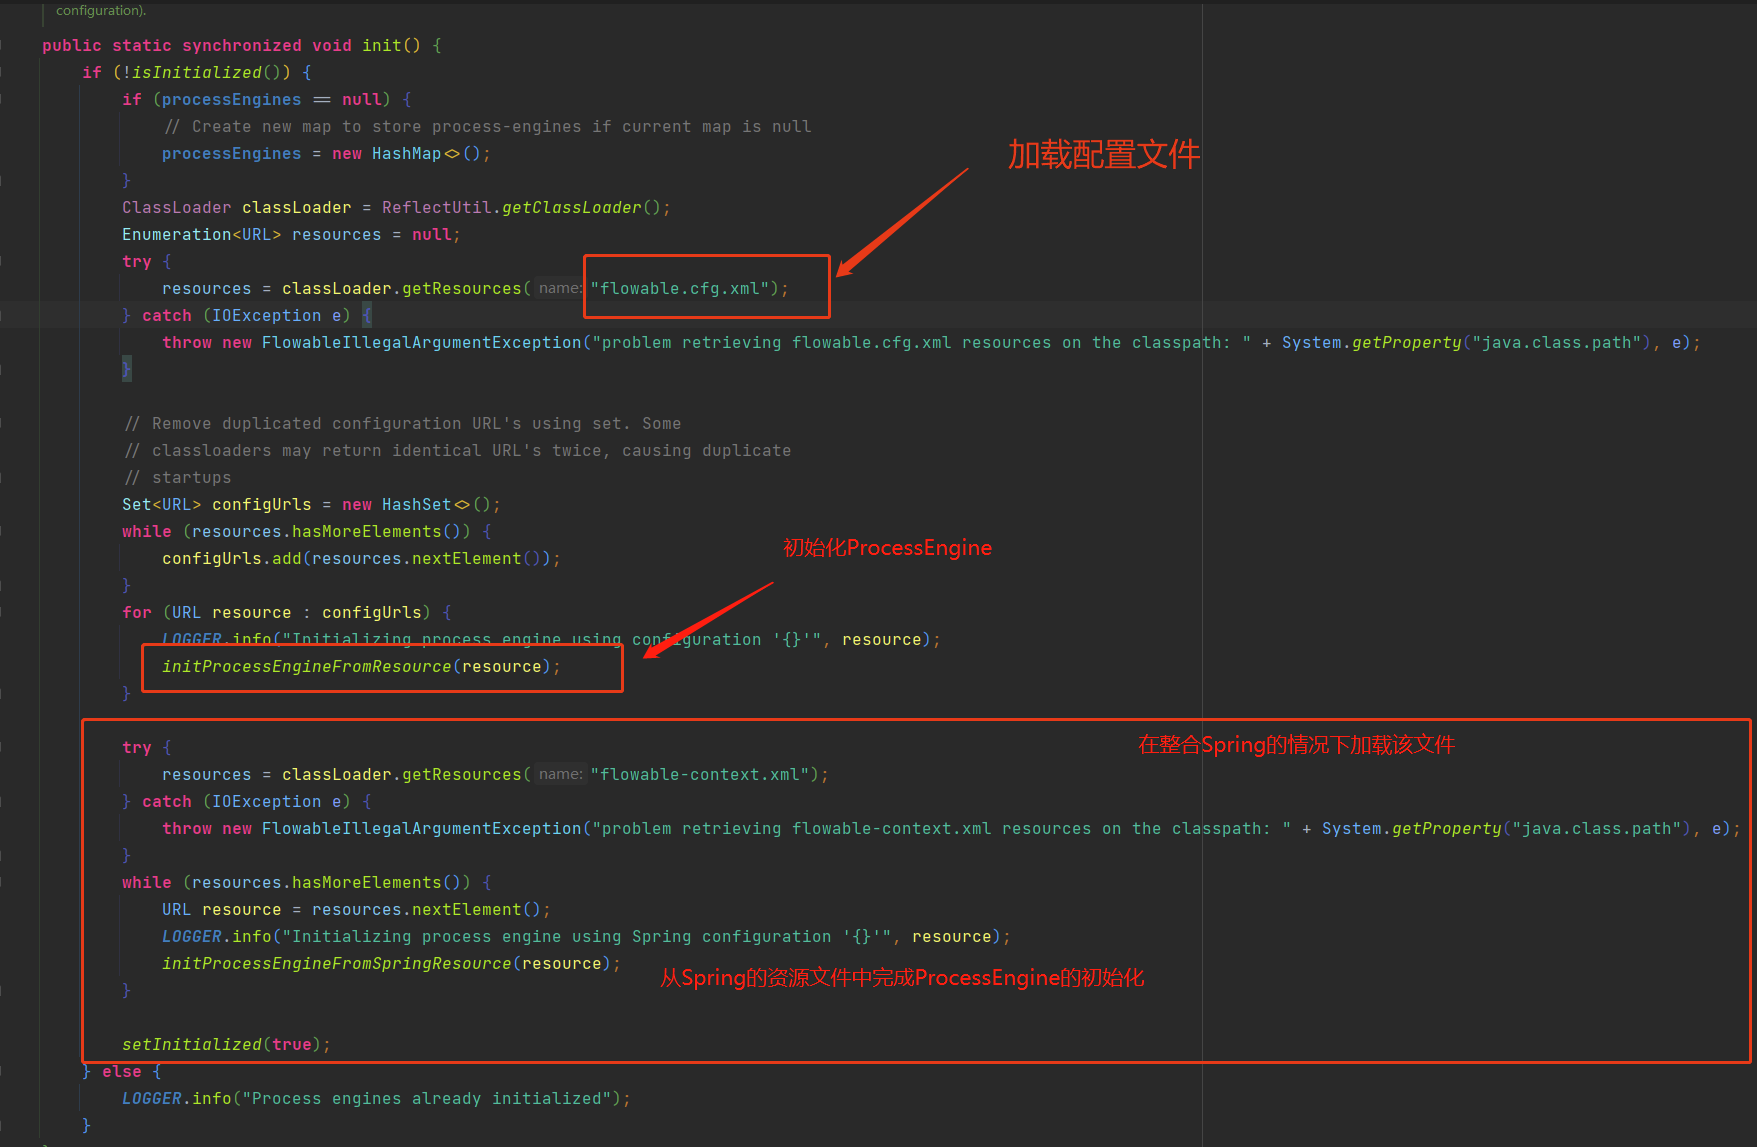Click 'IOException' in the first catch clause
This screenshot has height=1147, width=1757.
(266, 316)
